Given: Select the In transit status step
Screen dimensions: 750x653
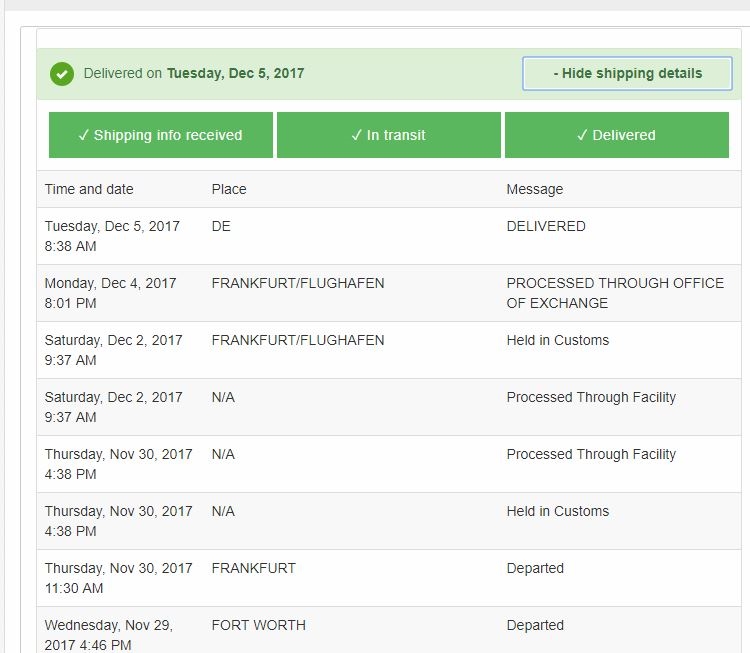Looking at the screenshot, I should tap(388, 135).
